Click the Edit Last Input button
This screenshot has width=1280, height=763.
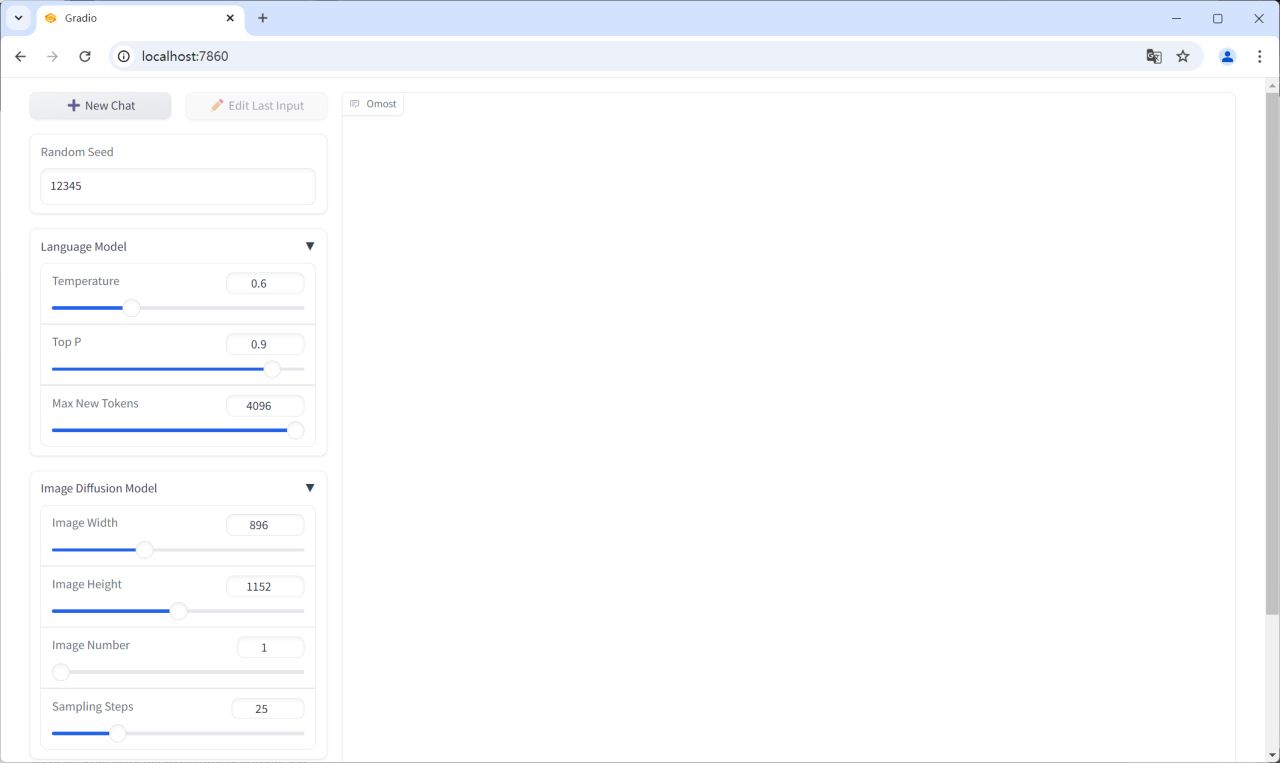[x=257, y=106]
